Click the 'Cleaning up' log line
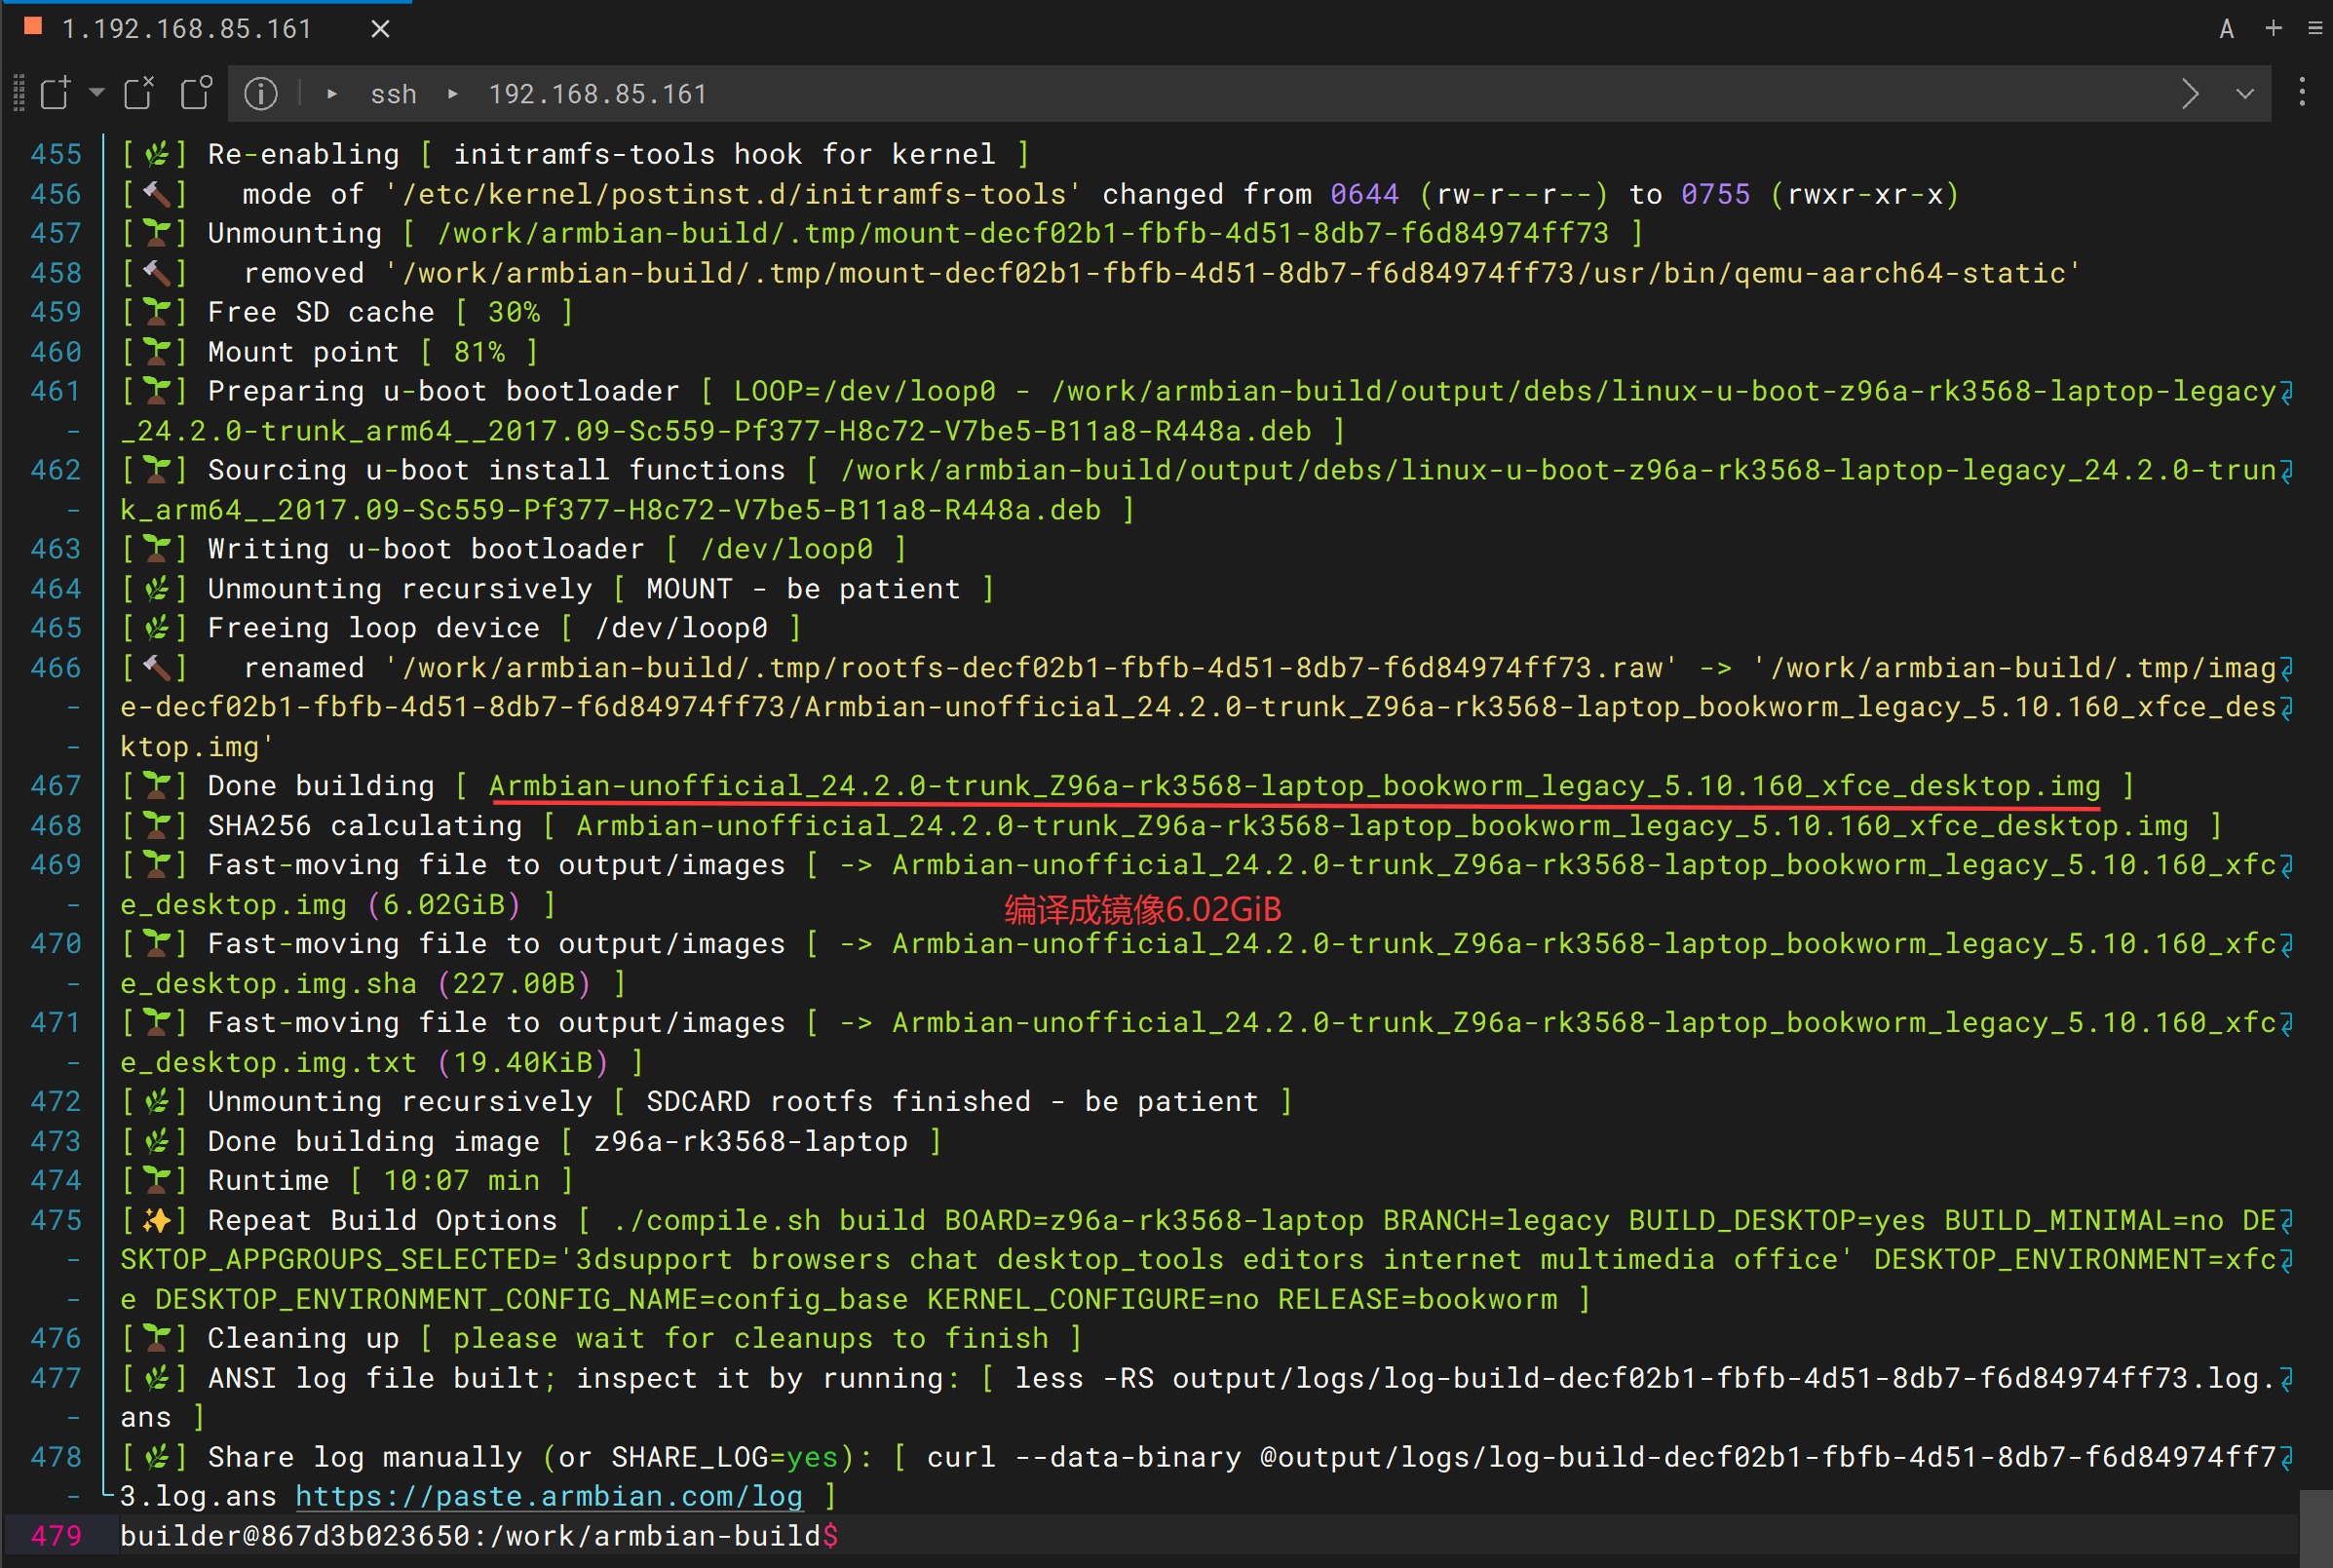Image resolution: width=2333 pixels, height=1568 pixels. pyautogui.click(x=601, y=1338)
